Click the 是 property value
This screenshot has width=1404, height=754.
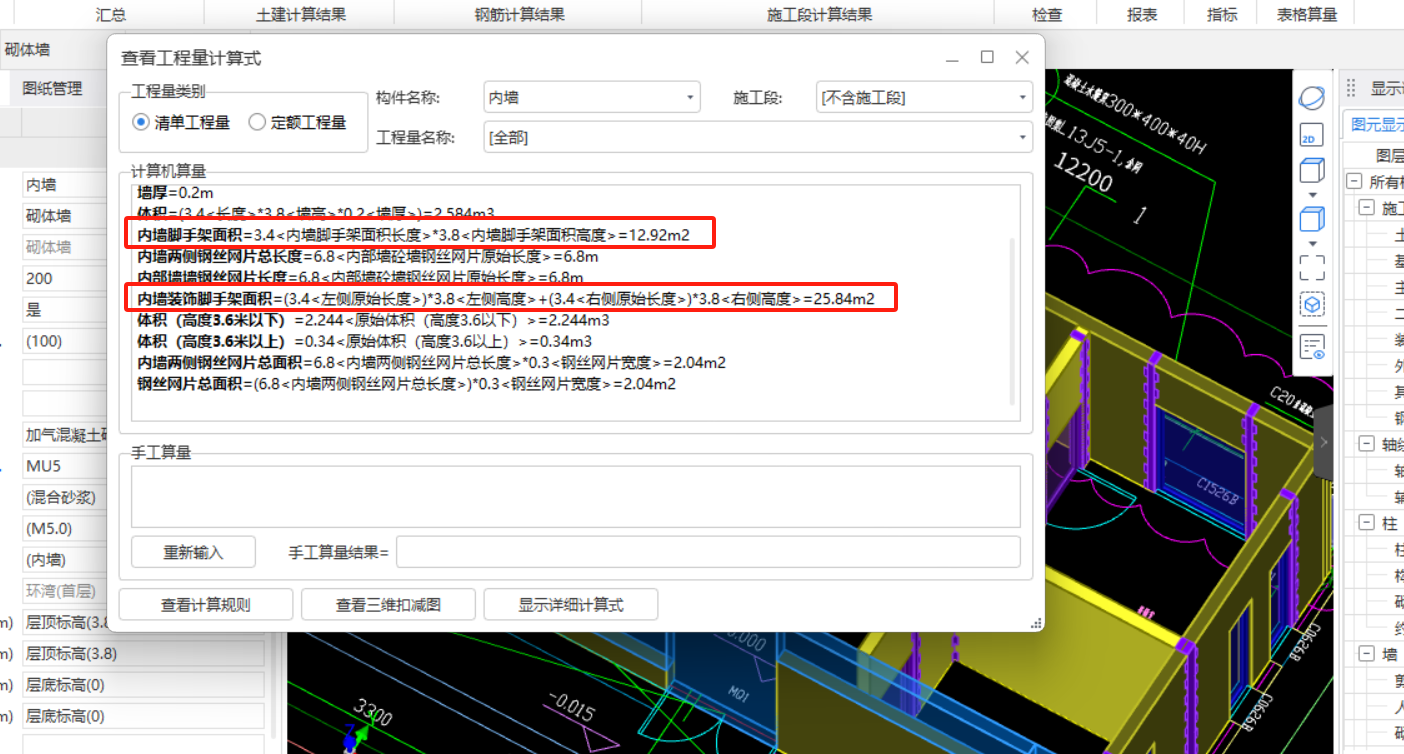[x=64, y=310]
